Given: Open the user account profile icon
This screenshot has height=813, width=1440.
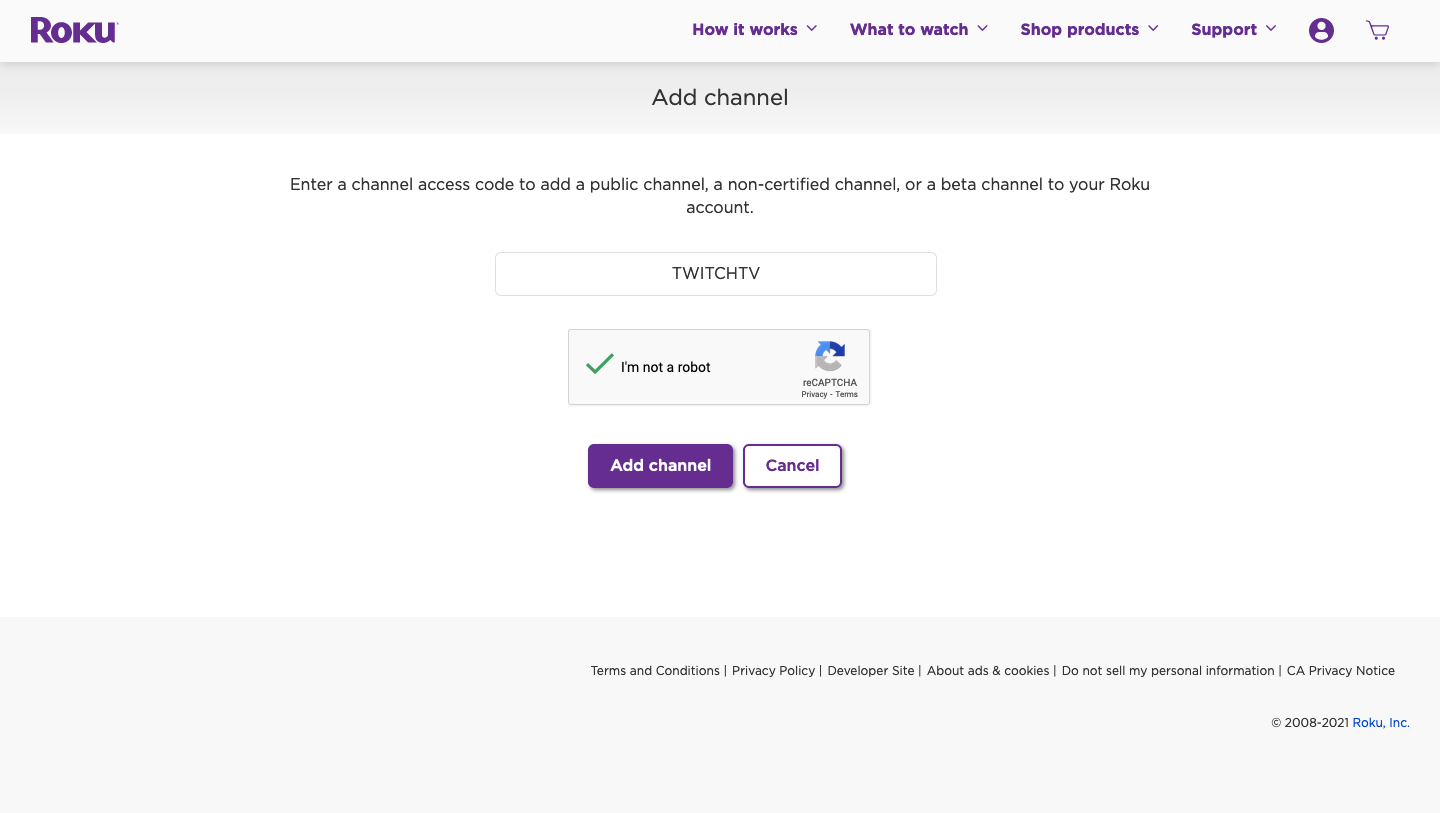Looking at the screenshot, I should [x=1321, y=31].
